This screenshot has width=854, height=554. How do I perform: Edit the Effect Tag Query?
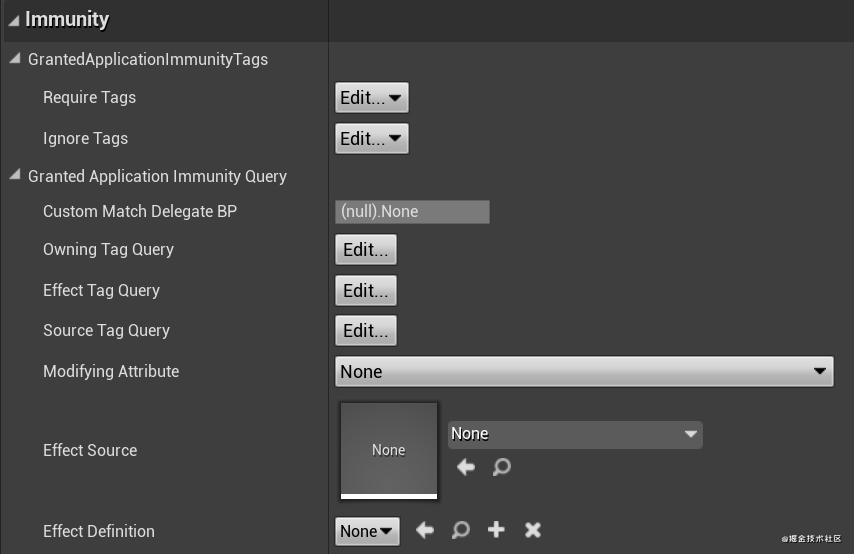click(x=366, y=290)
